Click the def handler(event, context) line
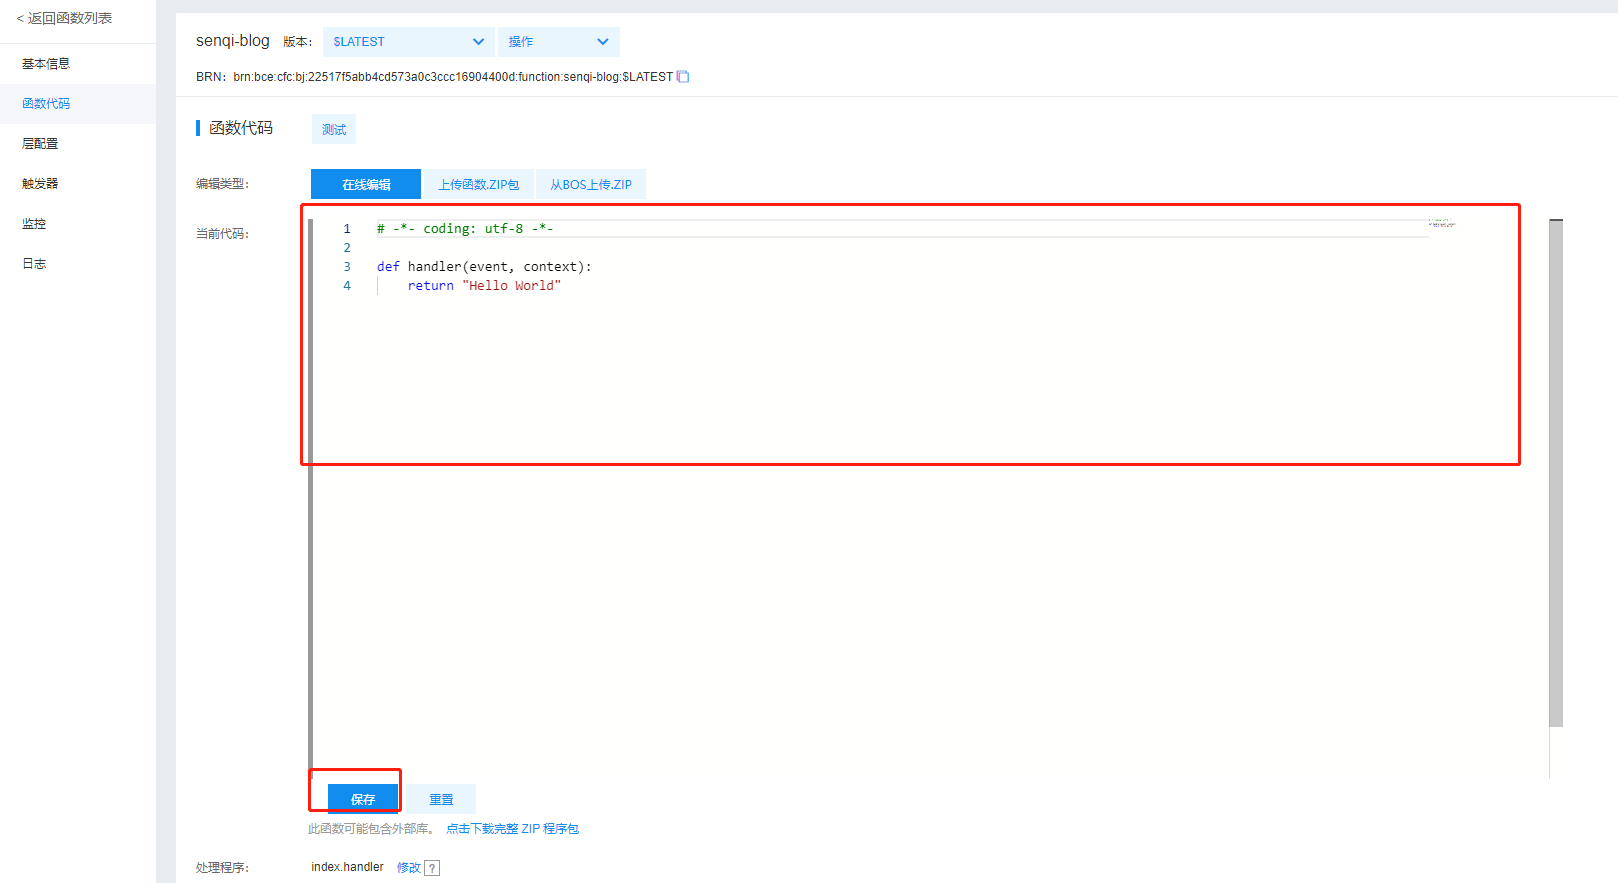 (x=484, y=267)
